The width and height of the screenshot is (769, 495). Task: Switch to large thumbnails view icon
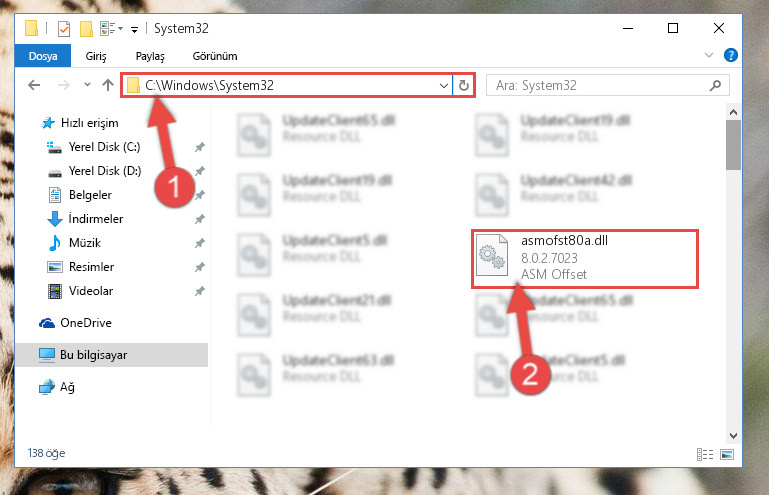(x=726, y=454)
